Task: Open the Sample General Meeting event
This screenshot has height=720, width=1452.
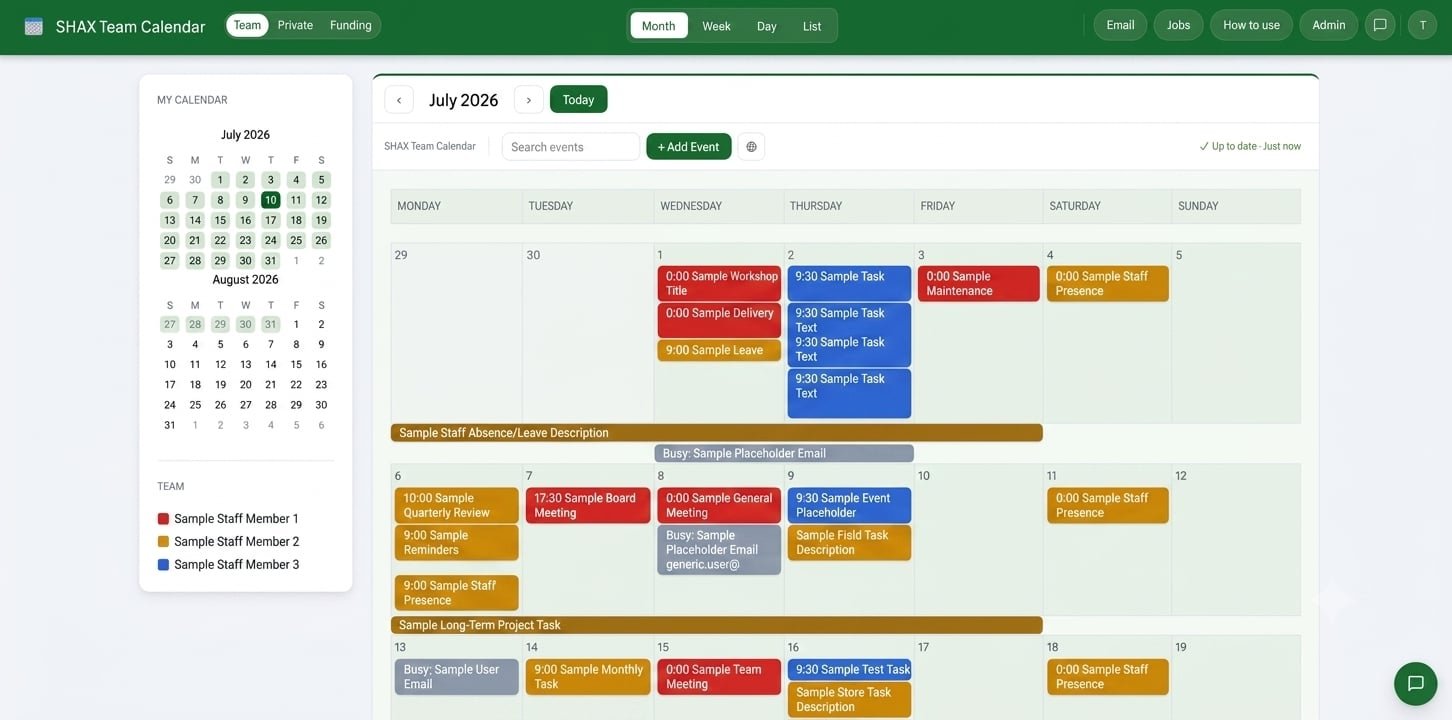Action: 719,506
